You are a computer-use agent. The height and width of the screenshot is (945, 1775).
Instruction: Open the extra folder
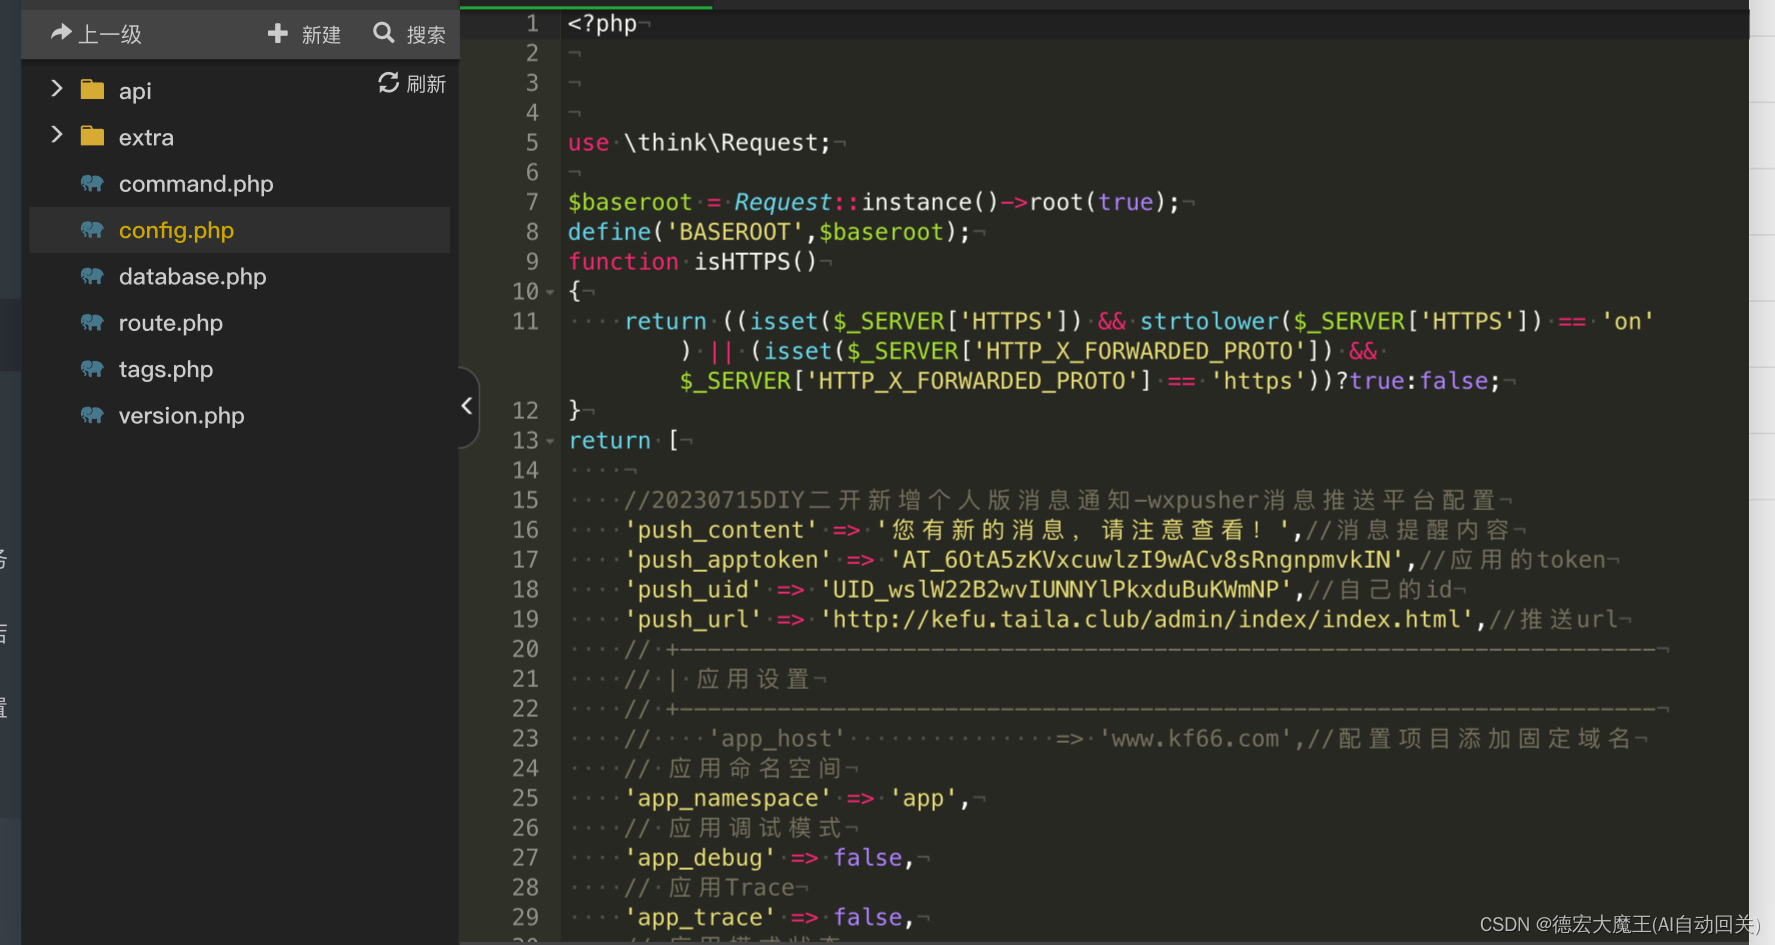146,137
